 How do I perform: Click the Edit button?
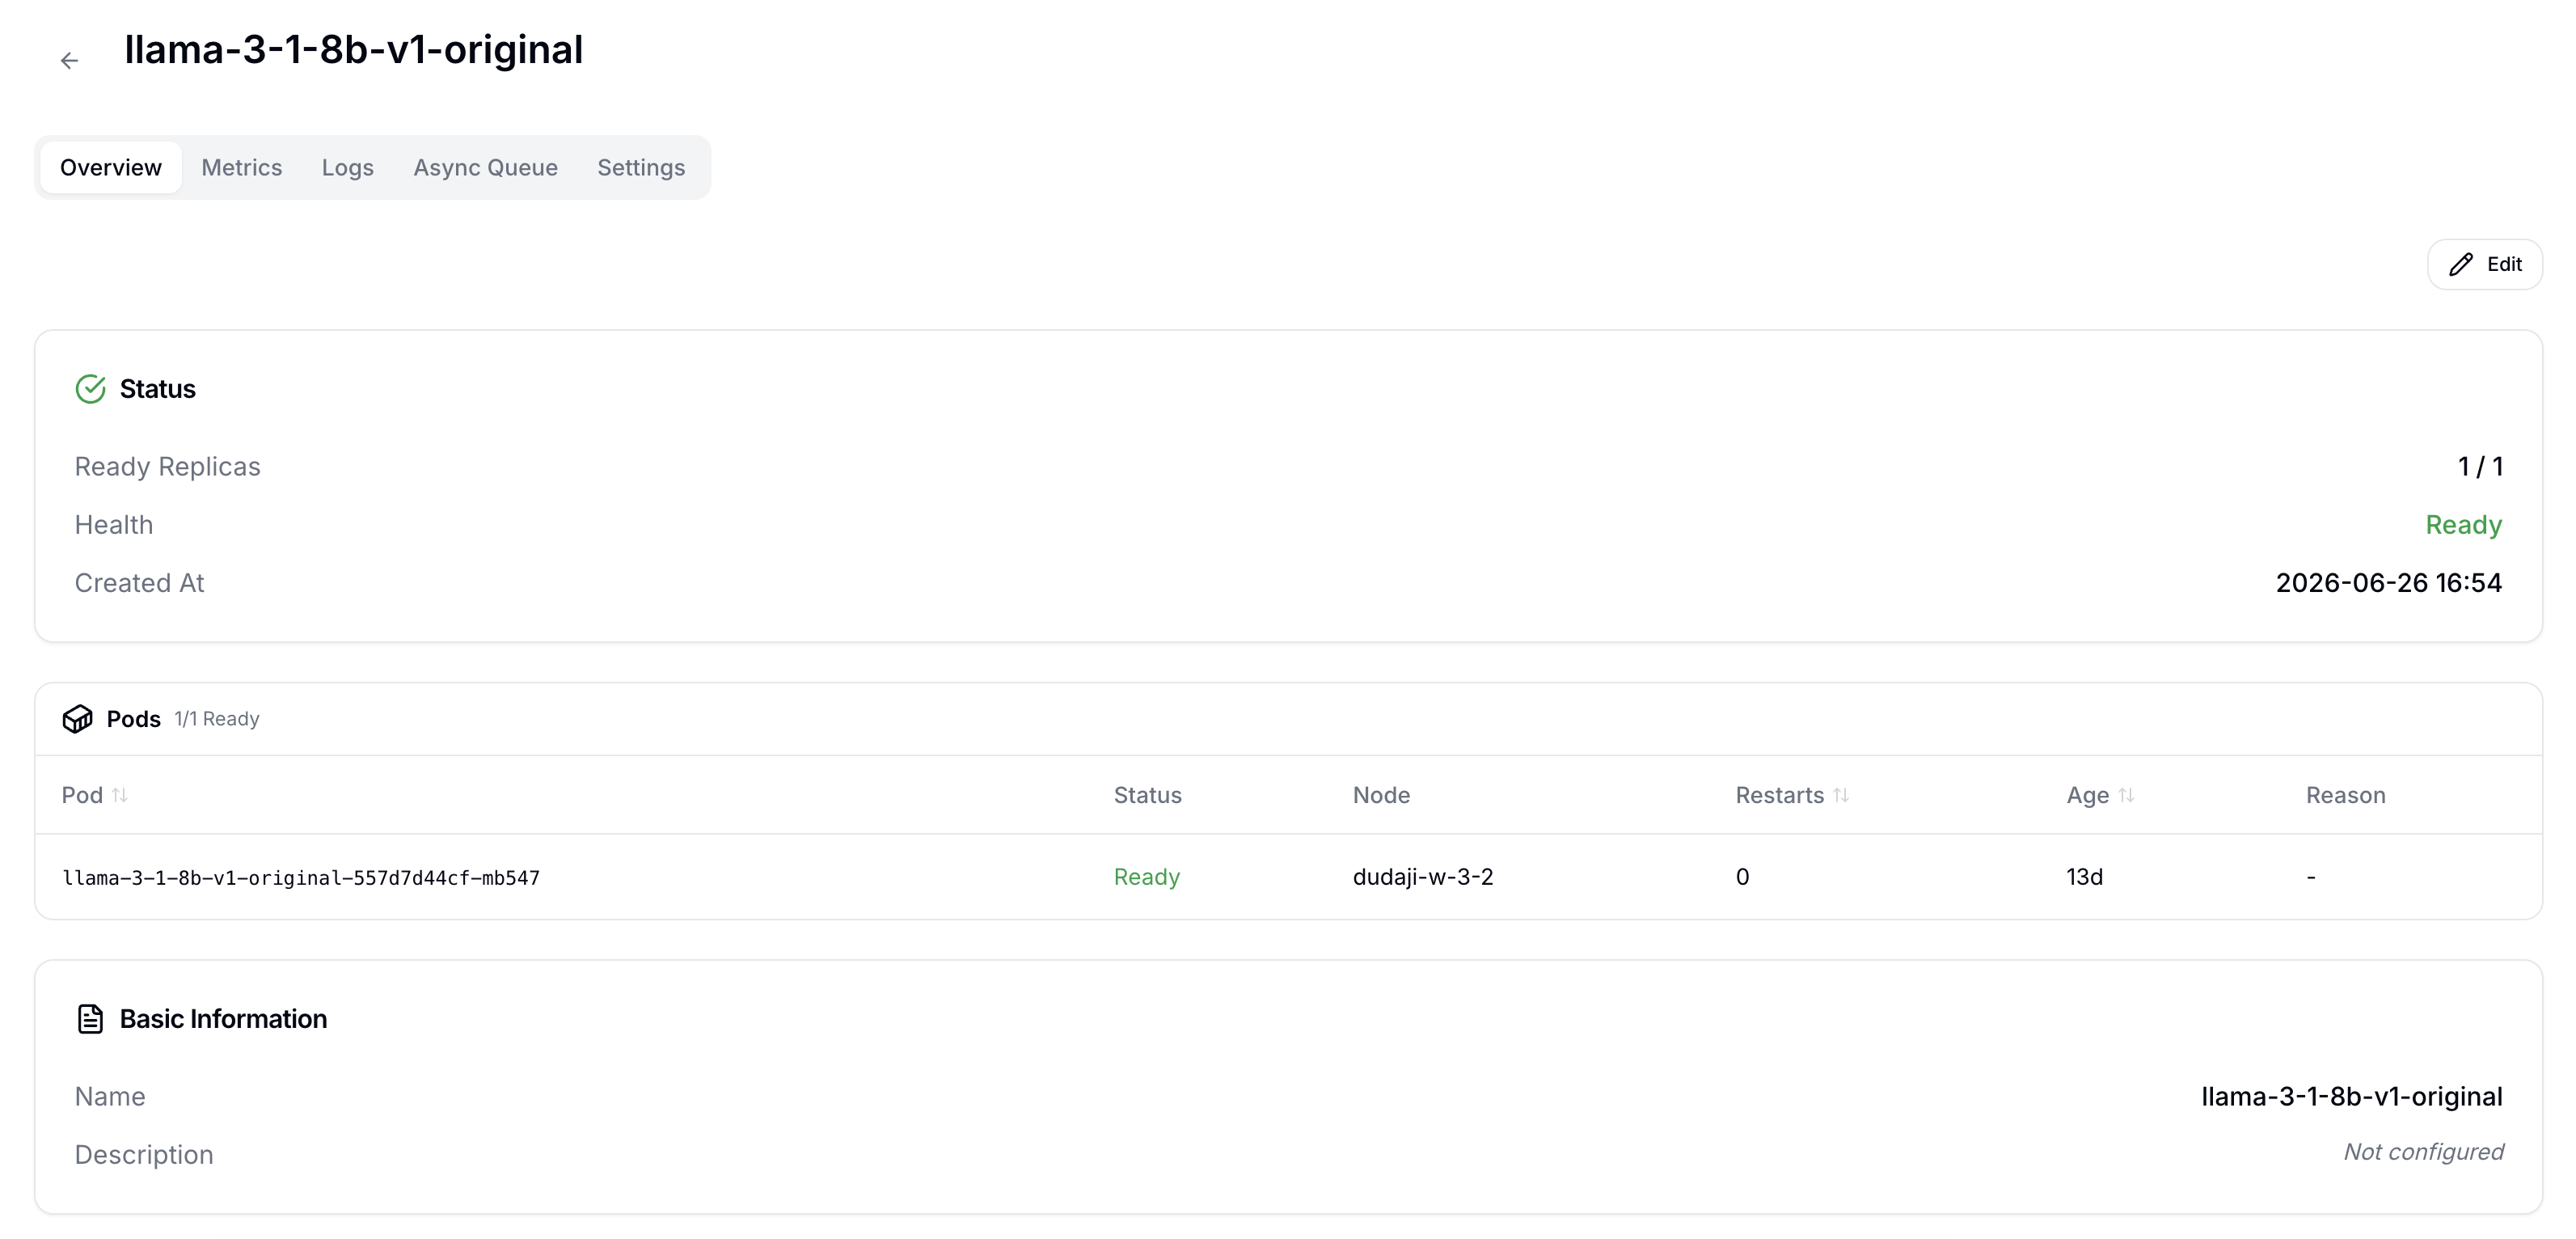click(x=2485, y=264)
